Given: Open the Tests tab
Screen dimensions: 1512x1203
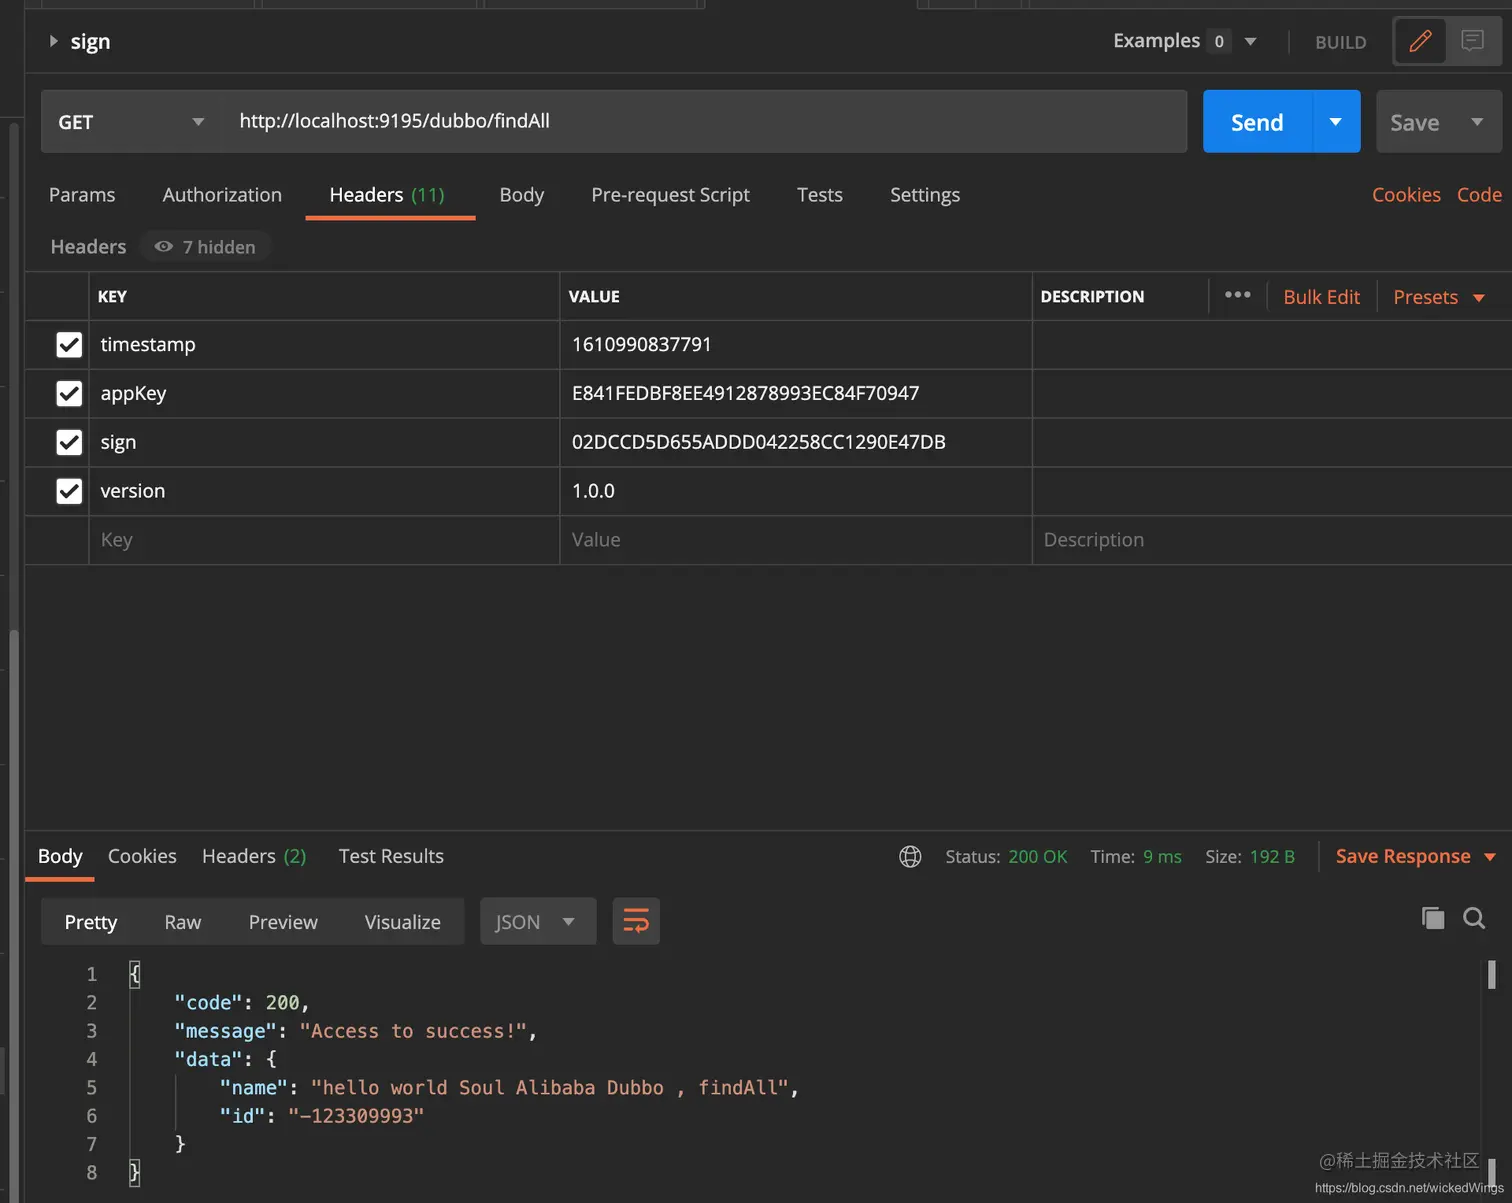Looking at the screenshot, I should (820, 195).
